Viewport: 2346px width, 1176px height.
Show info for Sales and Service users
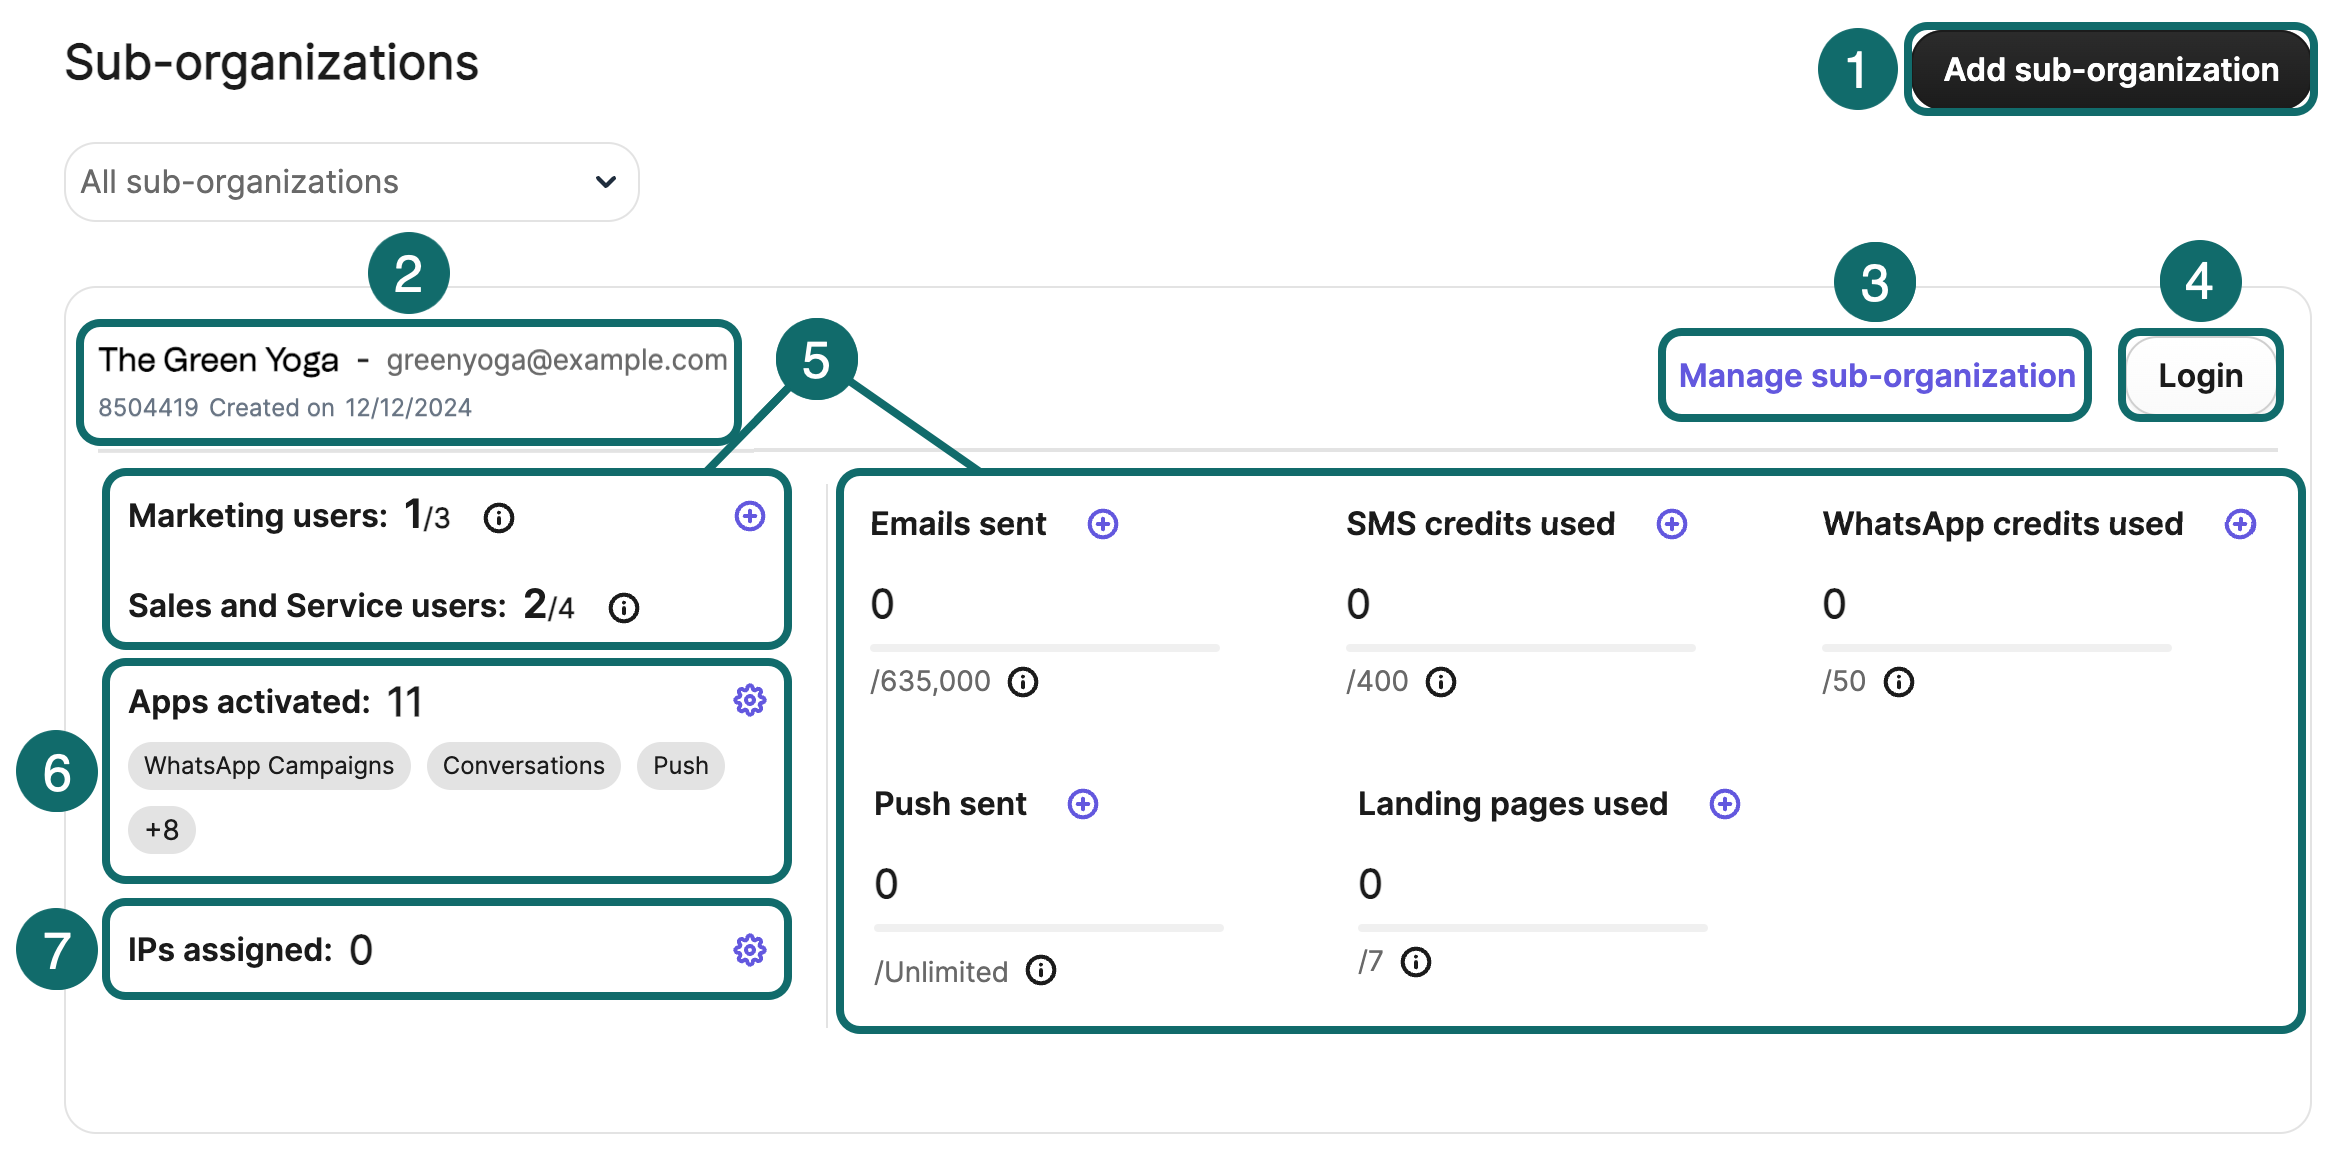[624, 608]
